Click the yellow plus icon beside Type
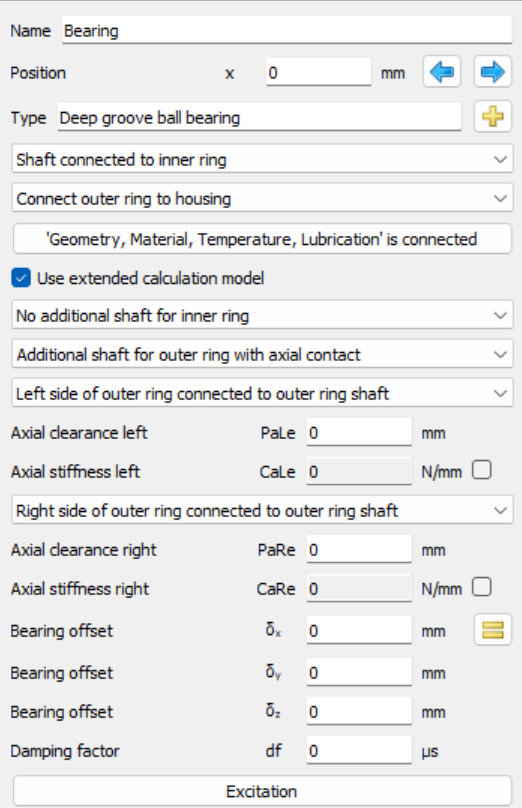 click(x=493, y=116)
